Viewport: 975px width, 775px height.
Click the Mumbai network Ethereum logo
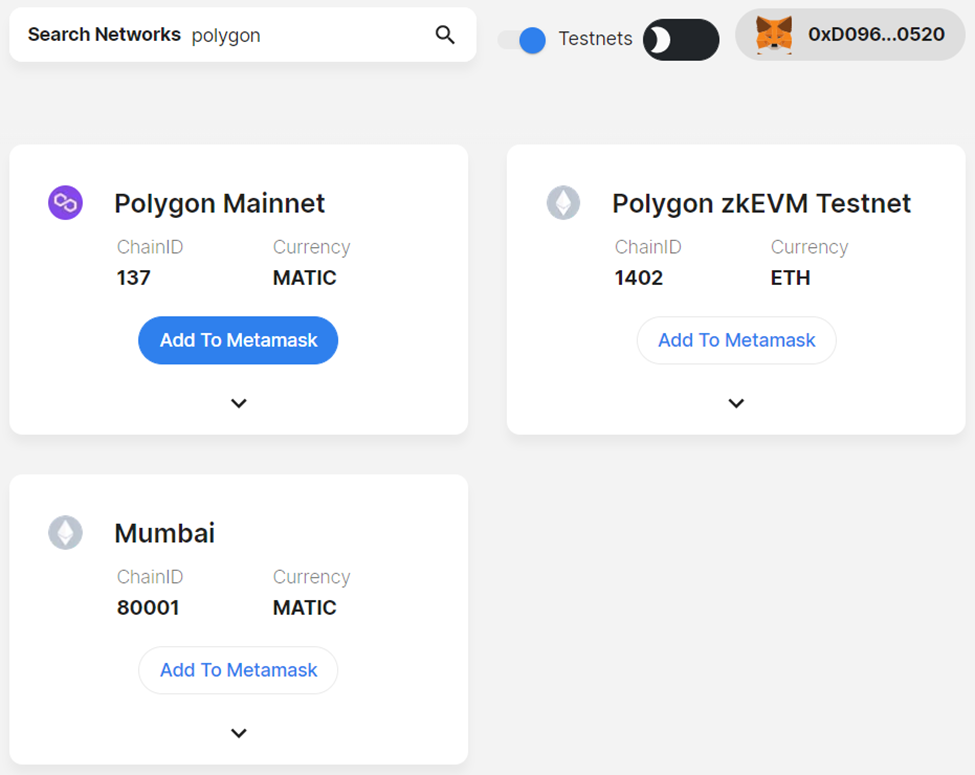point(65,532)
